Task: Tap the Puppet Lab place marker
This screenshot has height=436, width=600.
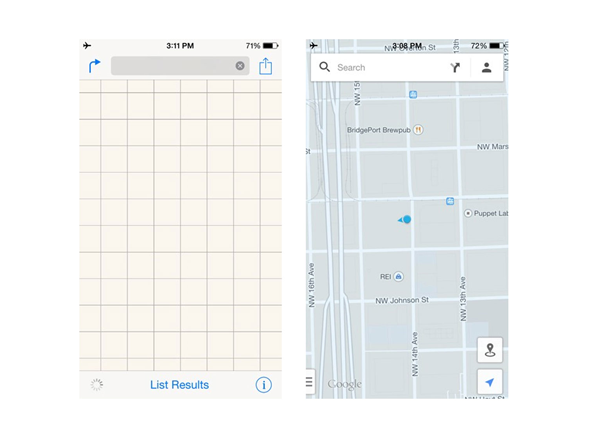Action: (x=468, y=213)
